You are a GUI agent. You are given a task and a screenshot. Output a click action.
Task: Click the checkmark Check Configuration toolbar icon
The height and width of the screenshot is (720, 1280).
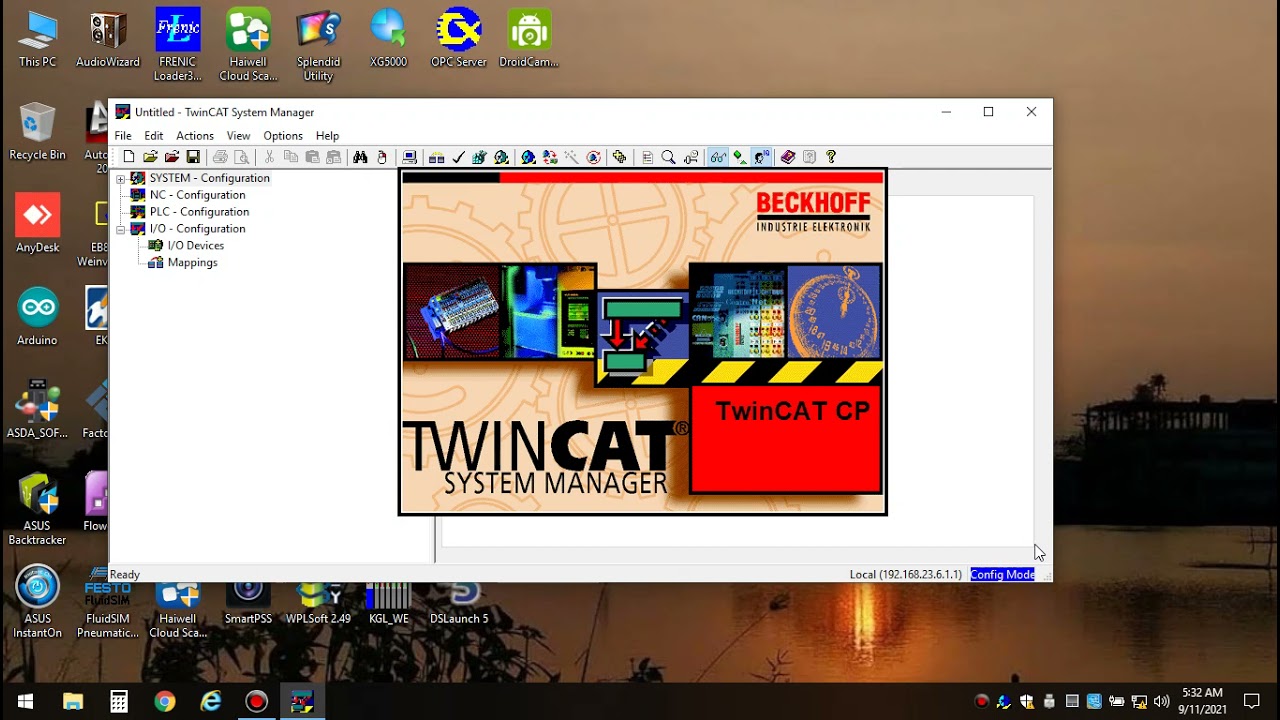tap(458, 157)
